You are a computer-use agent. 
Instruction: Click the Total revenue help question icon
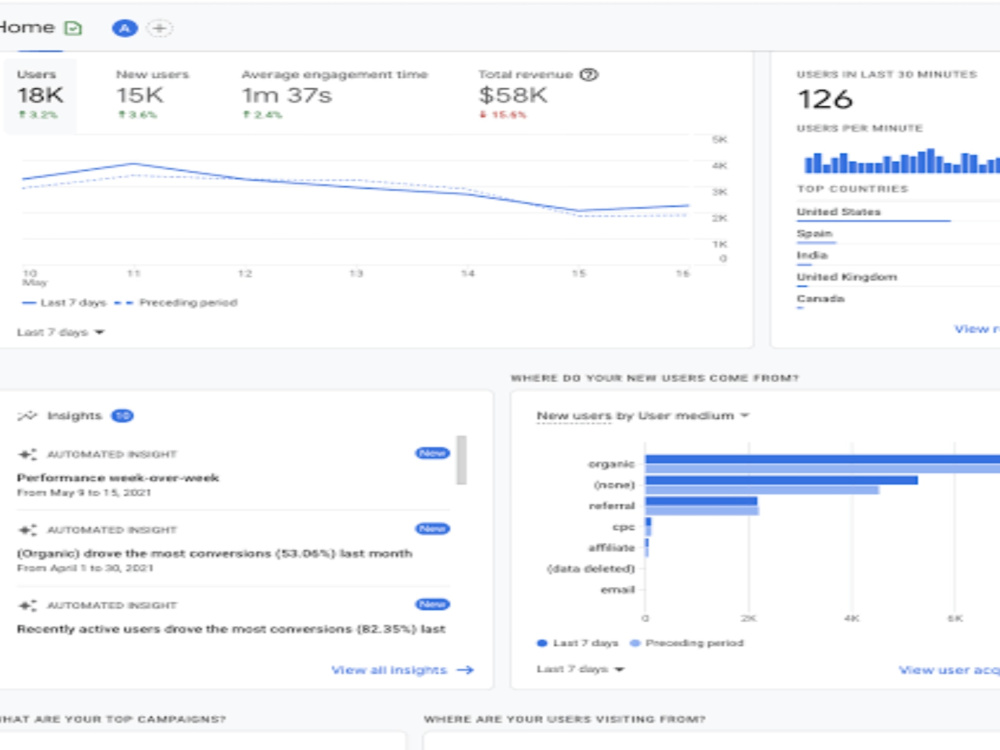(x=589, y=75)
